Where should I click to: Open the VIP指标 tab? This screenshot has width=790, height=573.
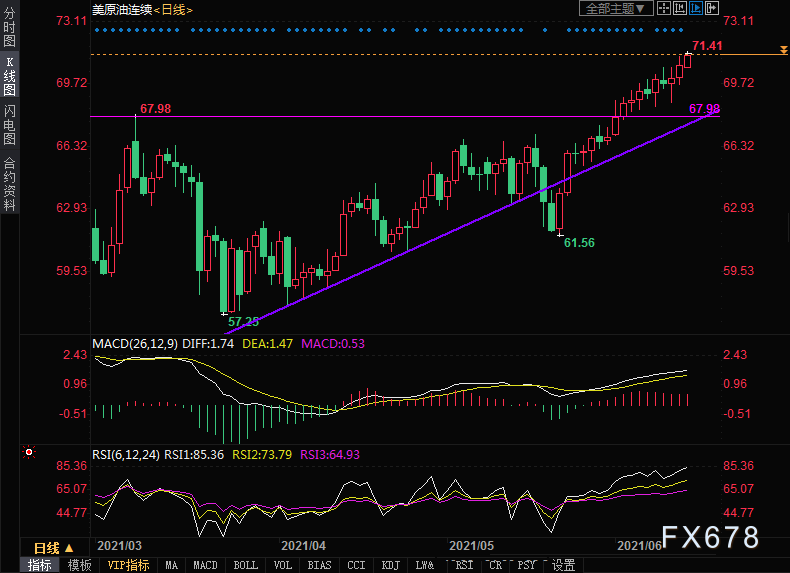128,565
